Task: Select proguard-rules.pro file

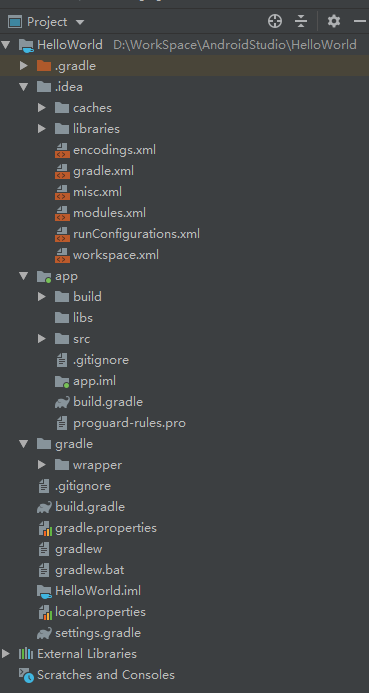Action: pos(129,423)
